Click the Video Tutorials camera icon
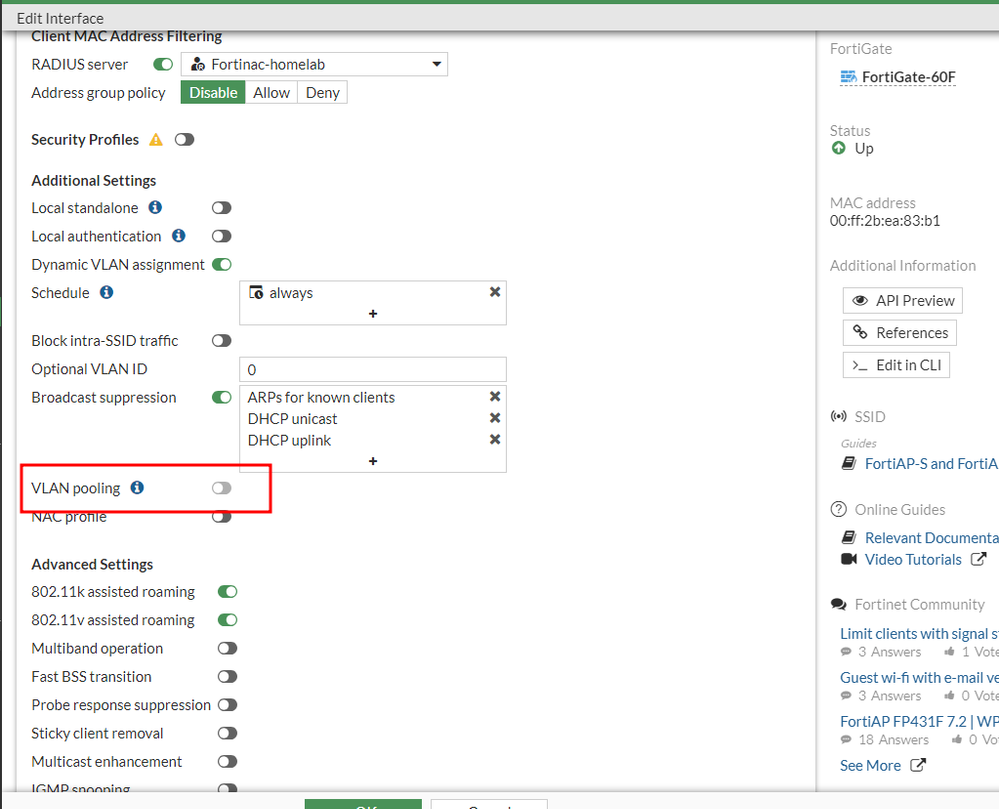This screenshot has width=999, height=809. click(849, 559)
